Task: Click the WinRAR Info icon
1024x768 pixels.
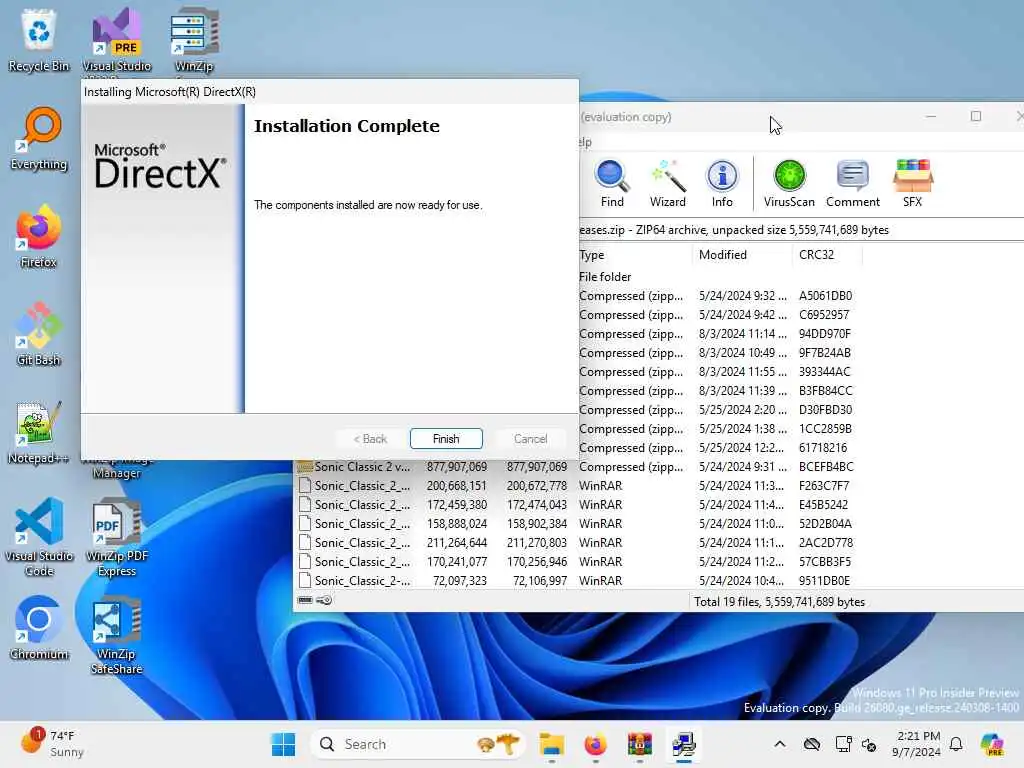Action: 722,184
